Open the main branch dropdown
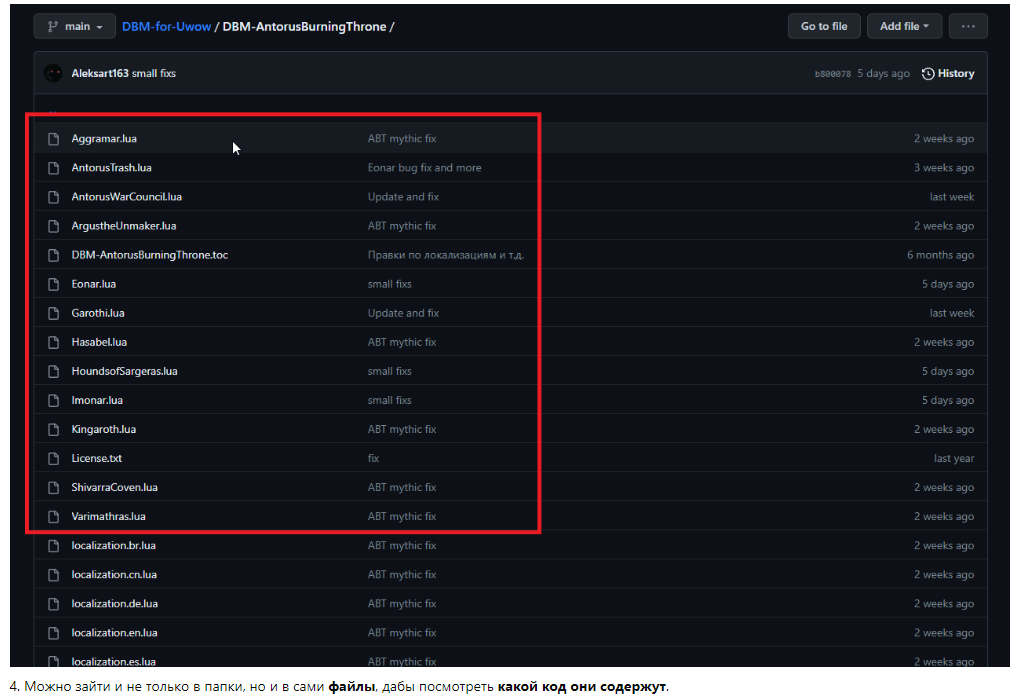 tap(74, 27)
